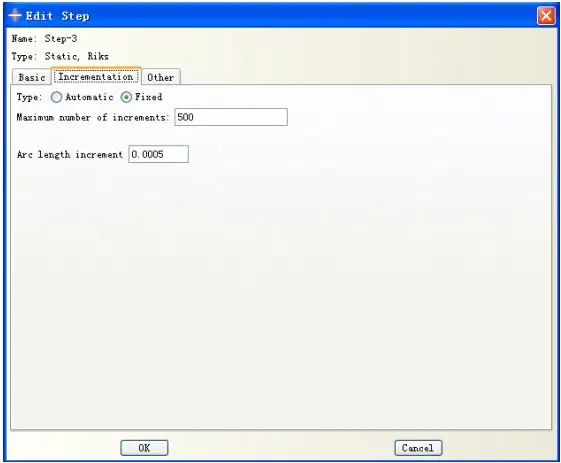This screenshot has width=561, height=463.
Task: Click 'Maximum number of increments:' label
Action: pyautogui.click(x=93, y=117)
